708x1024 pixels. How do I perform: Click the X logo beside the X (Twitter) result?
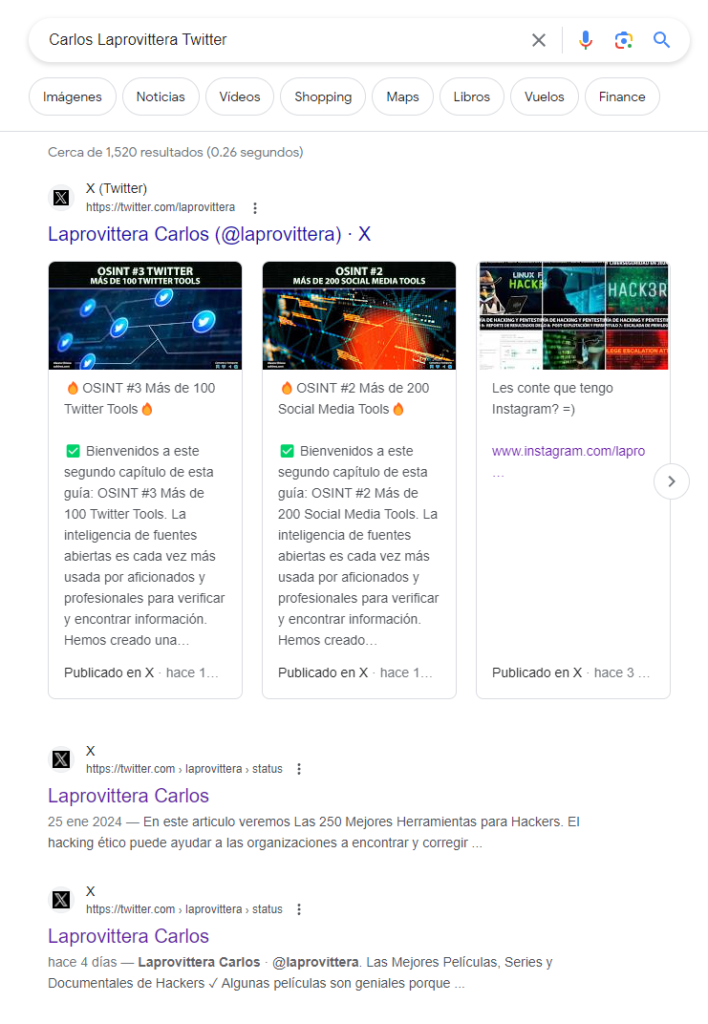click(x=61, y=197)
